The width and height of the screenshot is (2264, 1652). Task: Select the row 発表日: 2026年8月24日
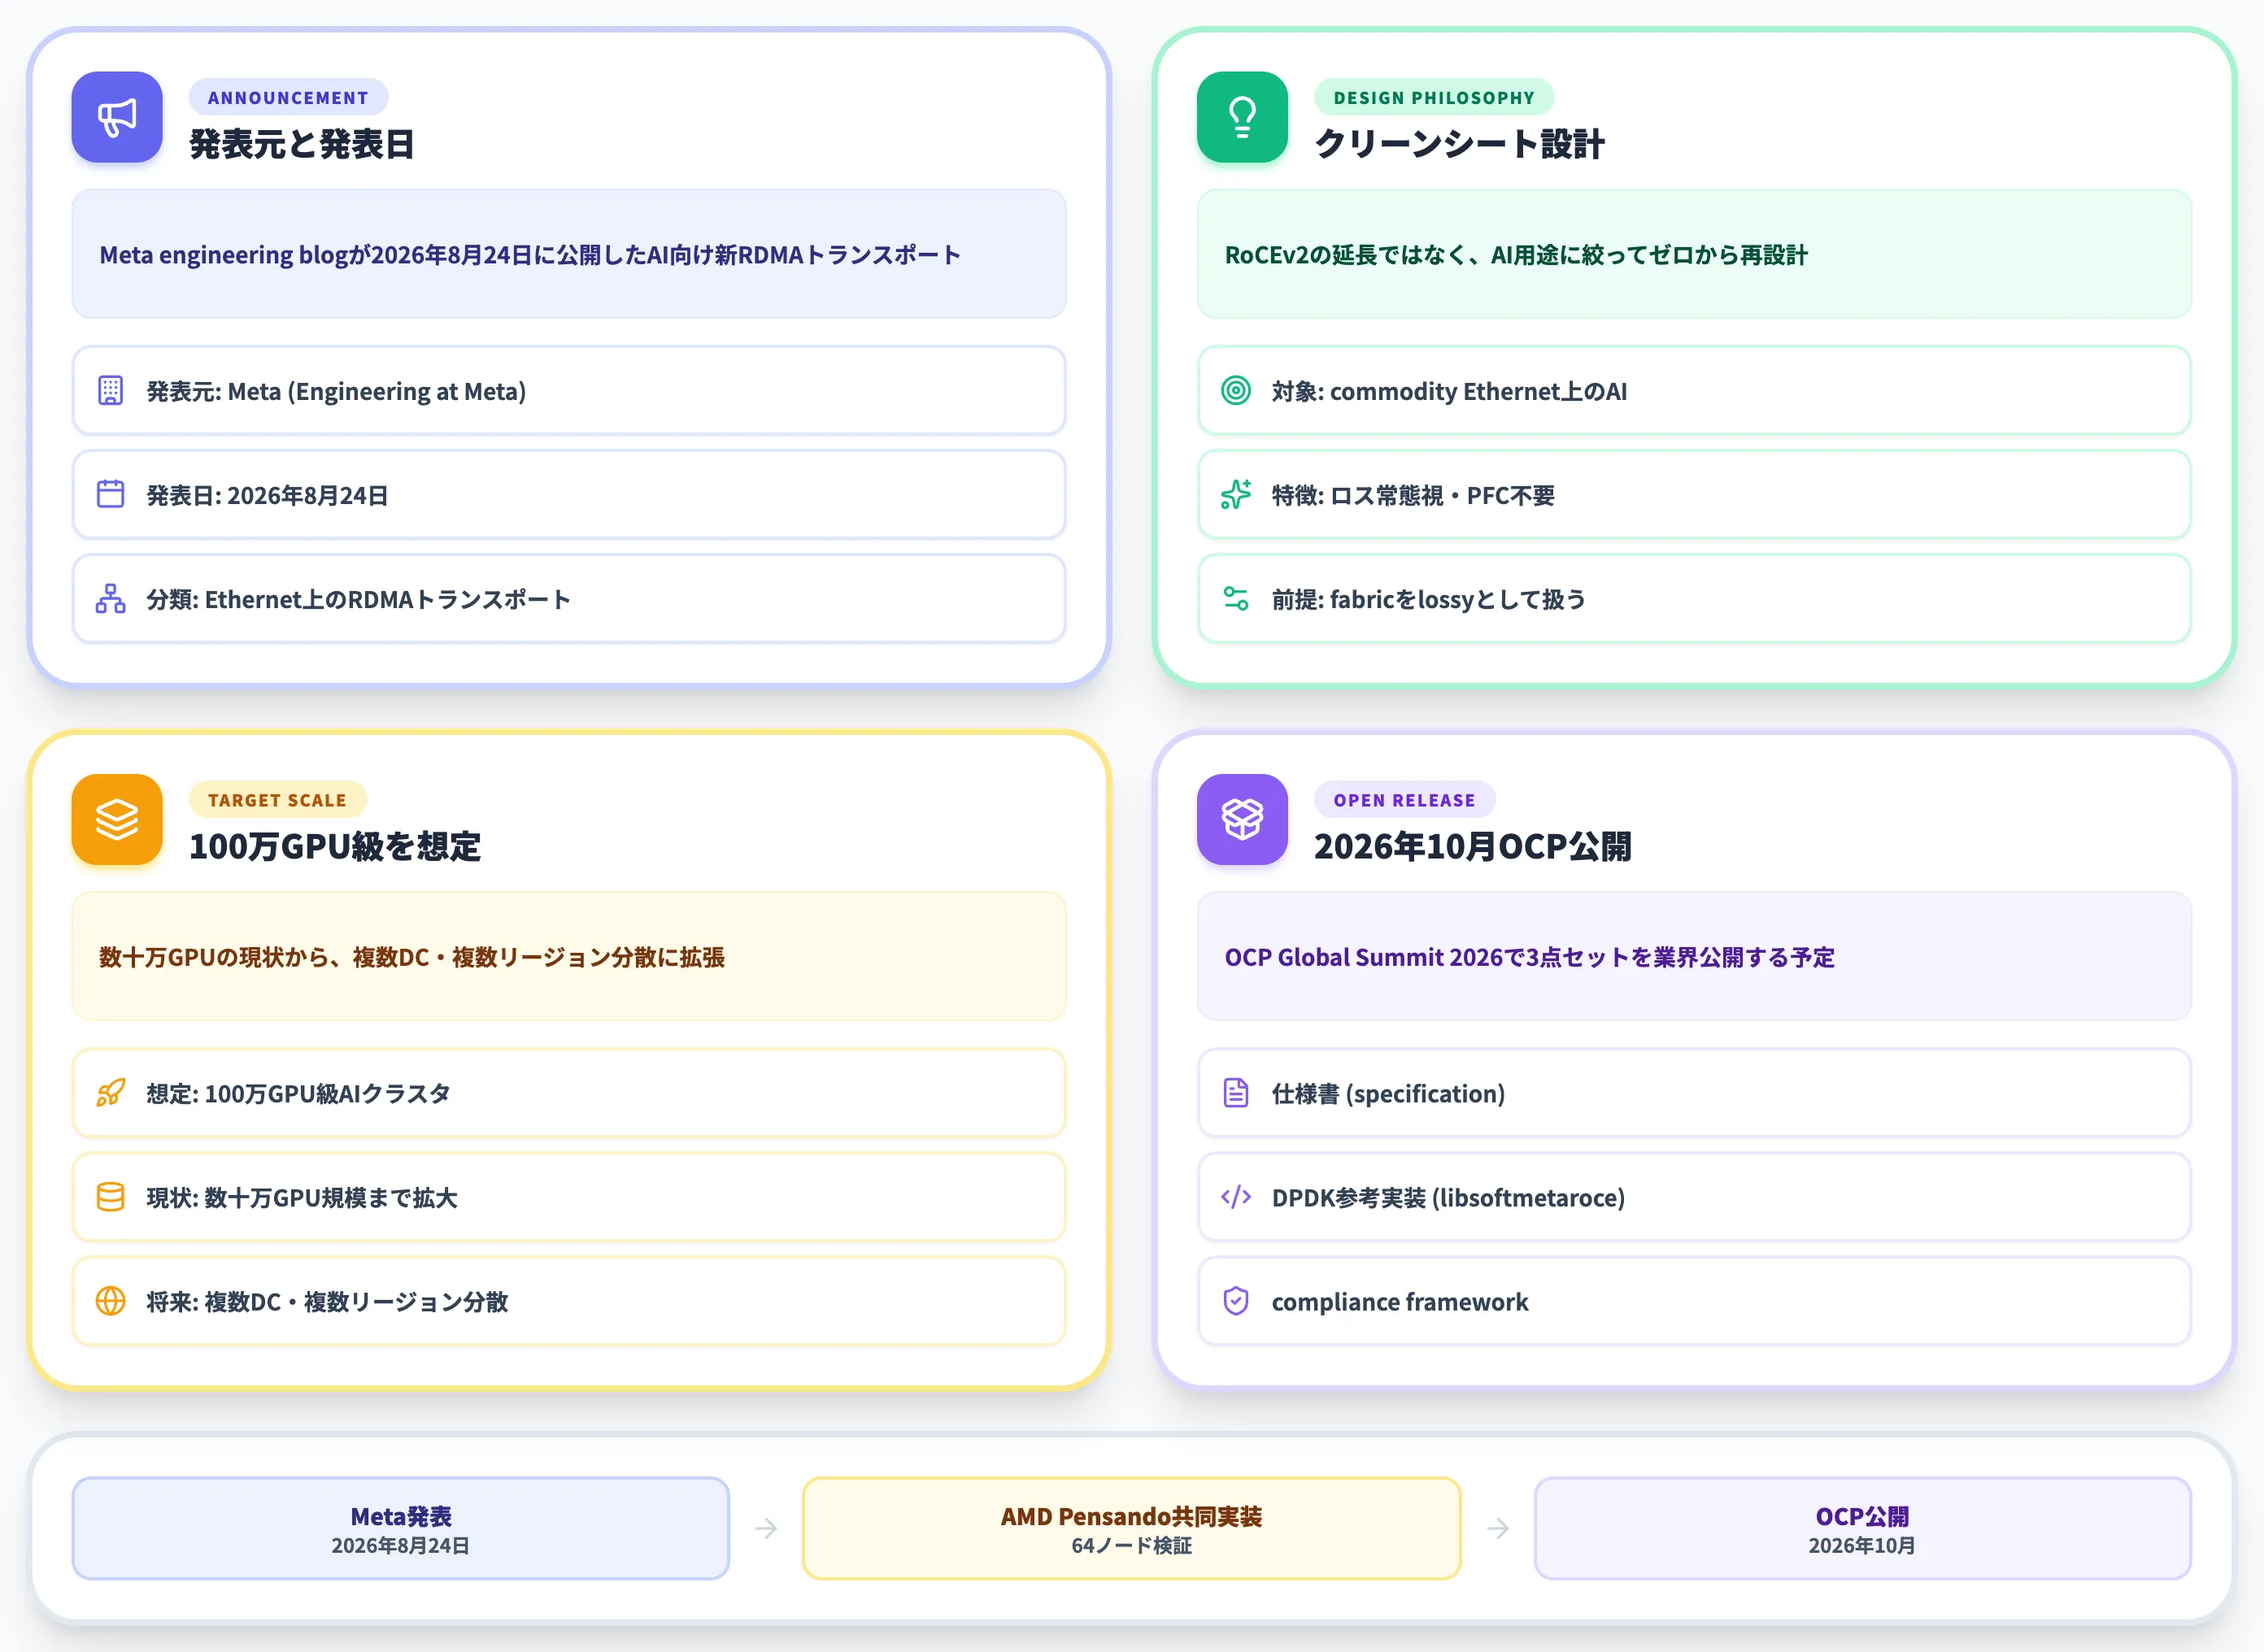click(x=569, y=495)
